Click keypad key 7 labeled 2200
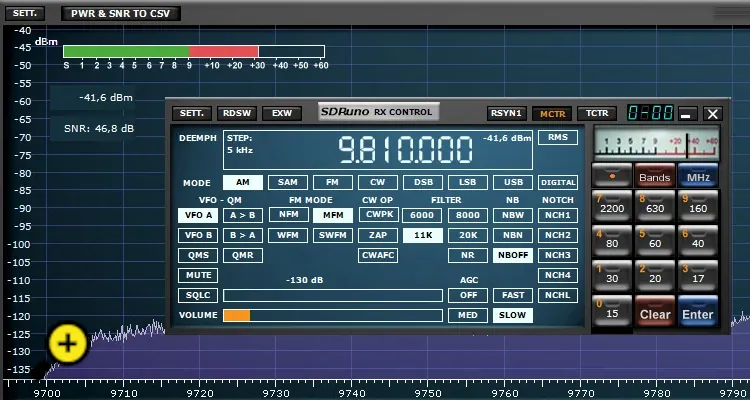The image size is (750, 400). click(x=612, y=207)
